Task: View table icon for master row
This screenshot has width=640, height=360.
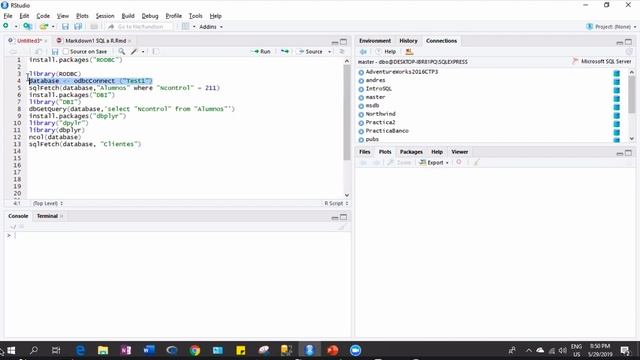Action: pos(616,99)
